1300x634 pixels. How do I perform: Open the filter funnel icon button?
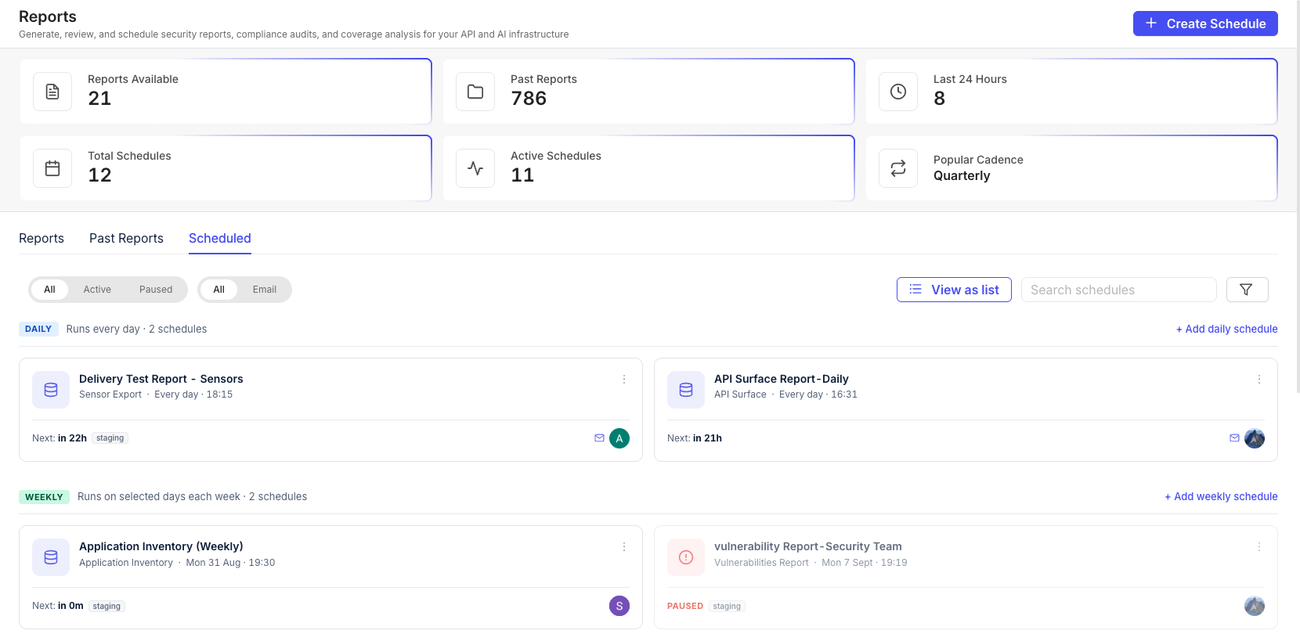(x=1247, y=289)
